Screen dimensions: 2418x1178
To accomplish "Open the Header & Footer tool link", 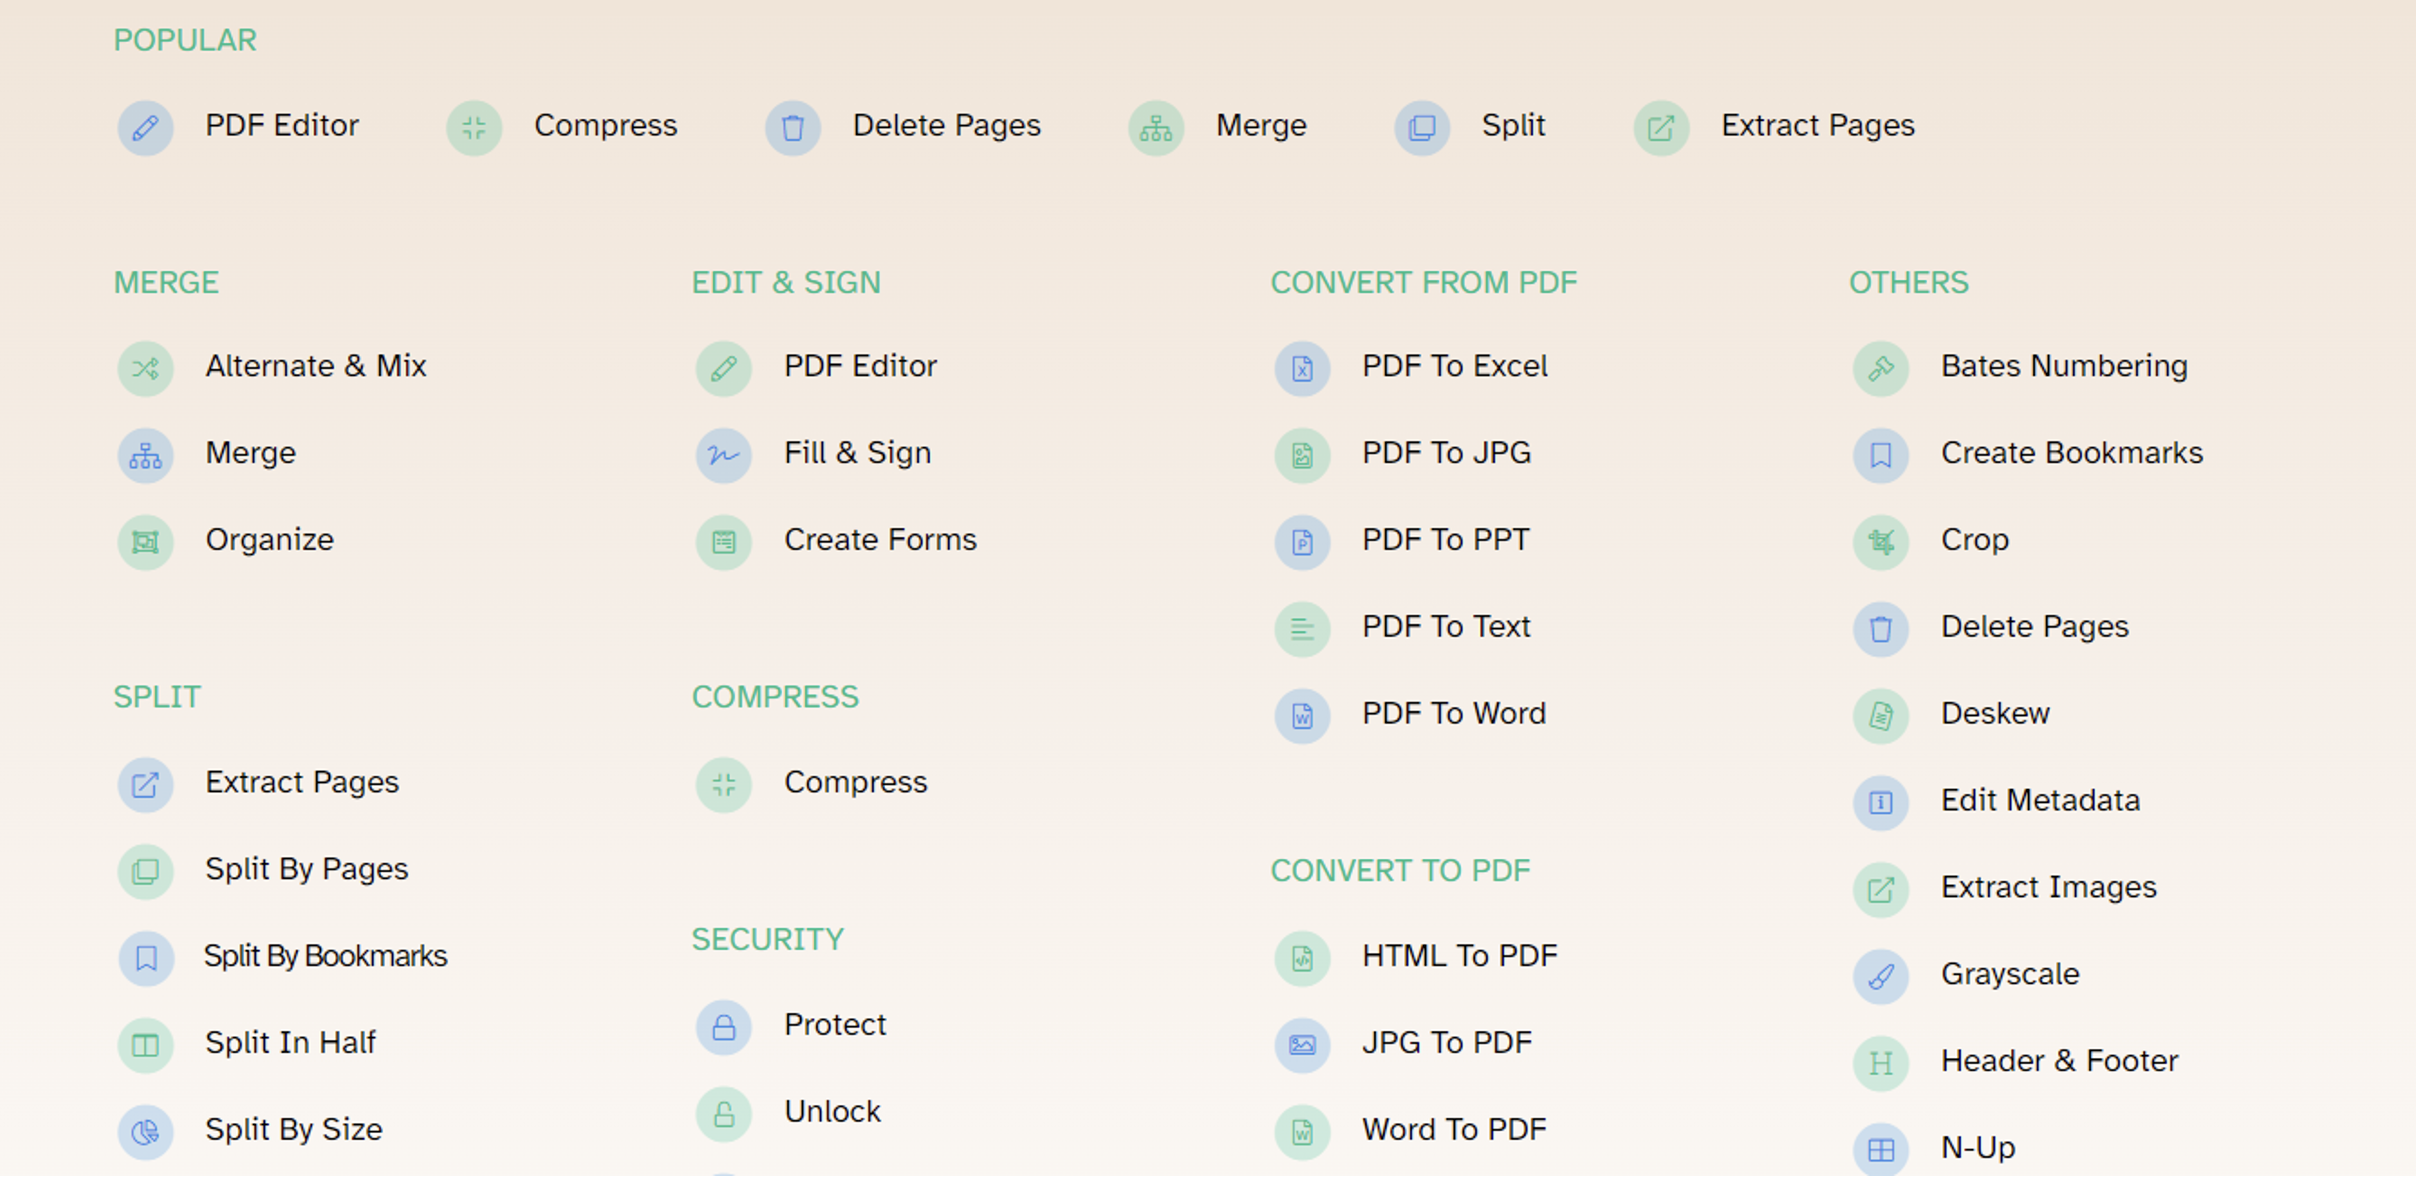I will 2060,1061.
